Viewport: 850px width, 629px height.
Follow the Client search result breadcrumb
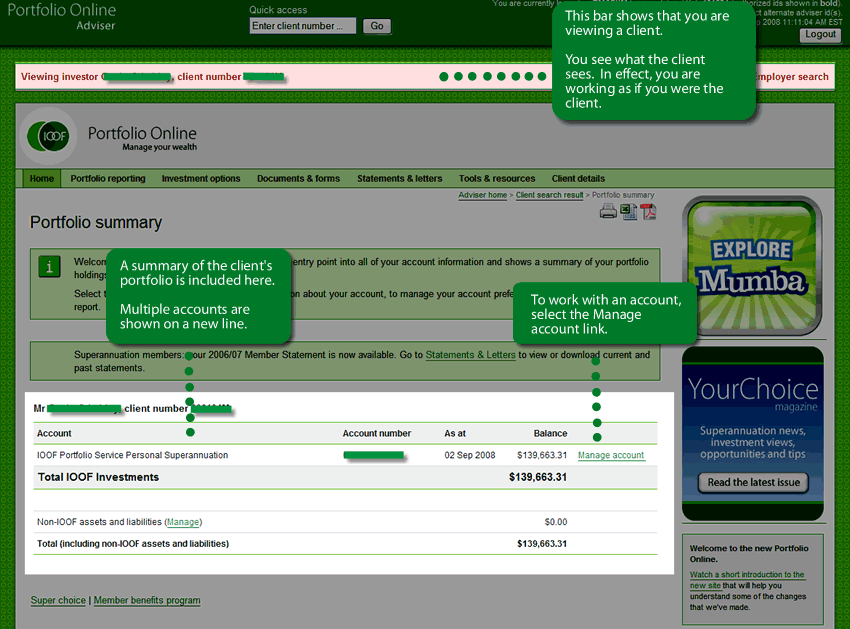pos(550,195)
